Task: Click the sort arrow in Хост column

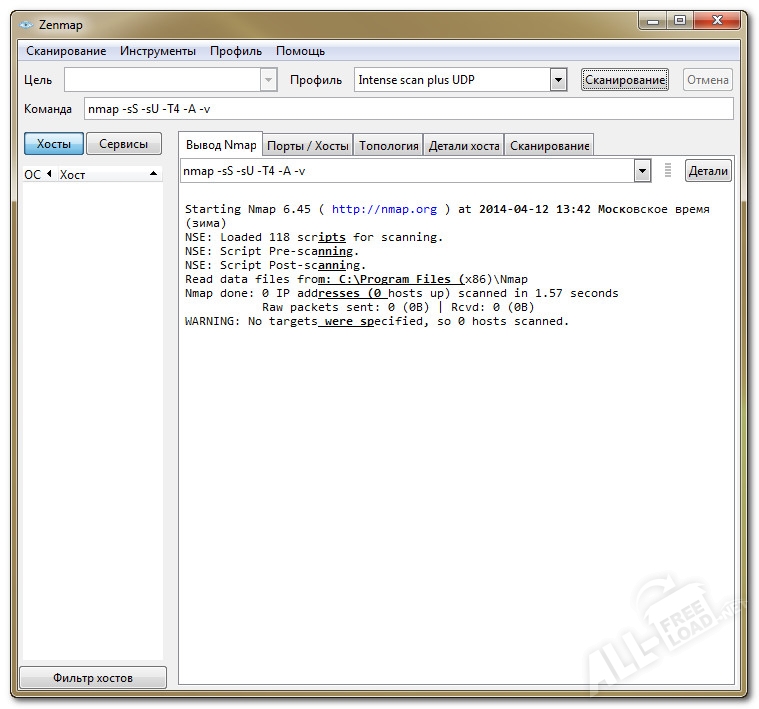Action: [153, 174]
